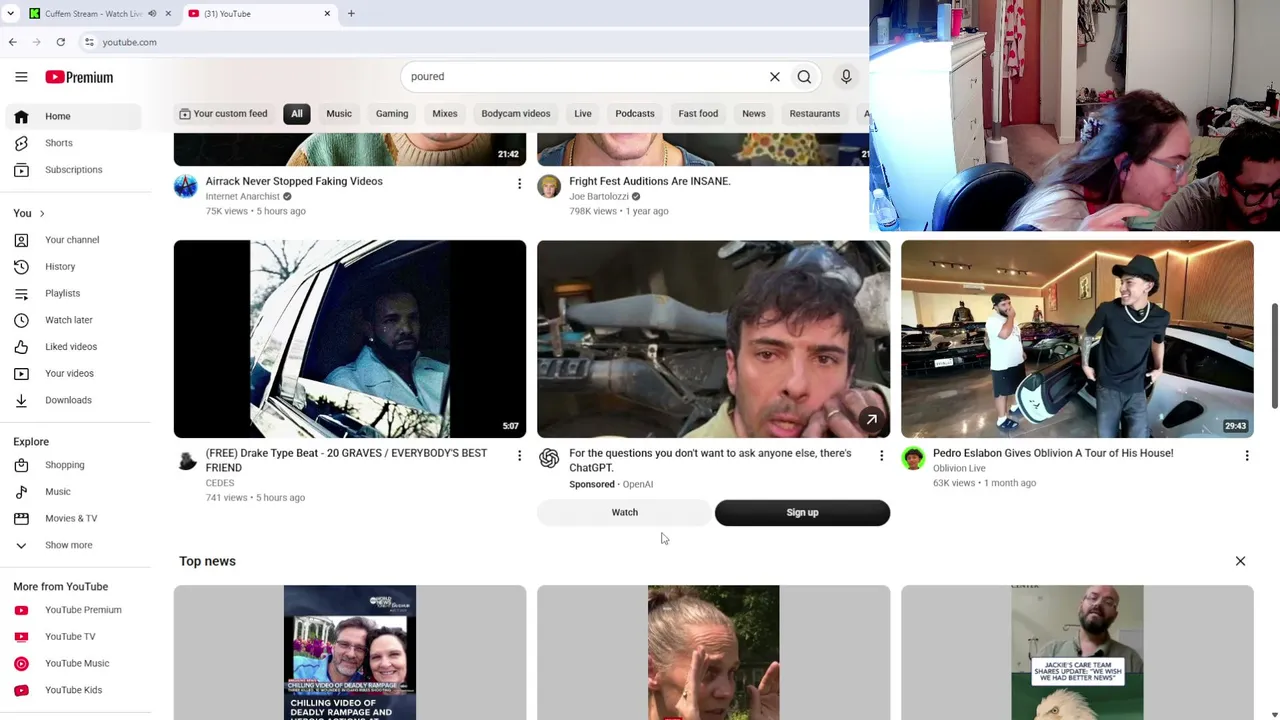The width and height of the screenshot is (1280, 720).
Task: Filter feed by Bodycam videos chip
Action: [516, 114]
